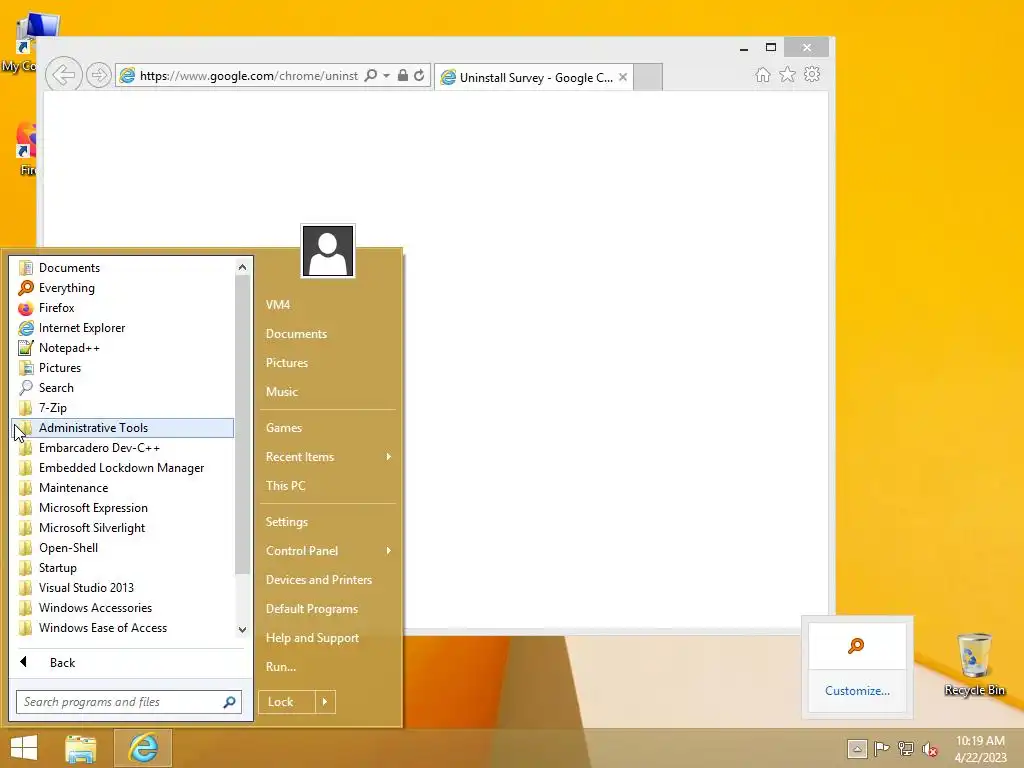Expand the Startup folder
This screenshot has height=768, width=1024.
(x=123, y=568)
